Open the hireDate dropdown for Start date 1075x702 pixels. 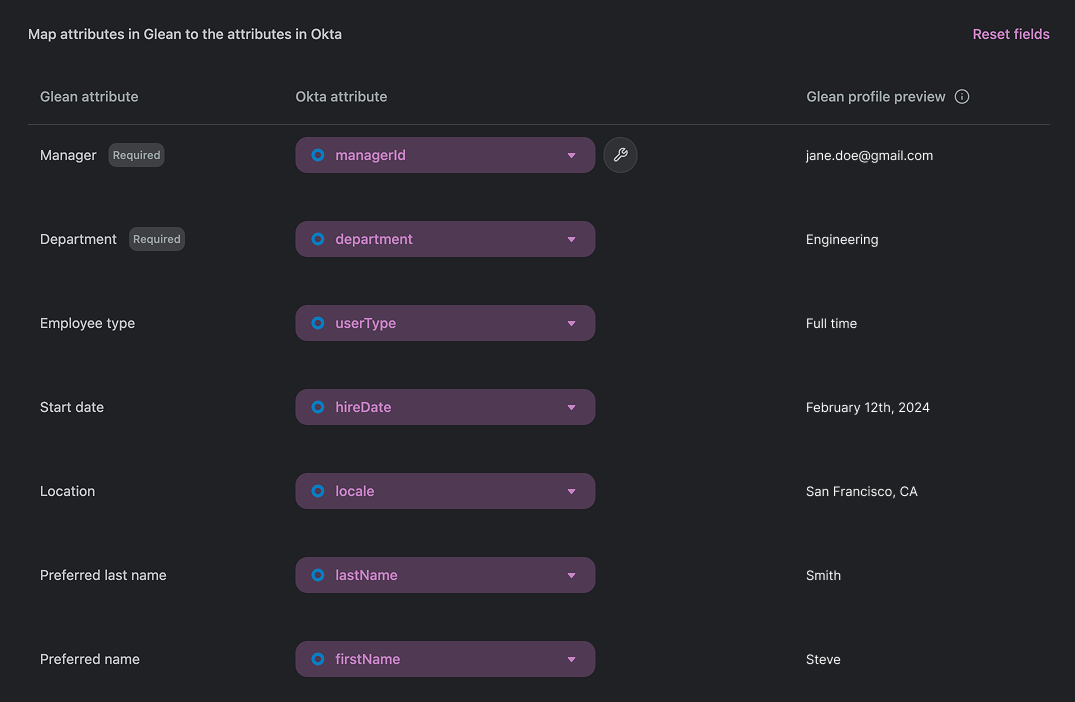(571, 407)
